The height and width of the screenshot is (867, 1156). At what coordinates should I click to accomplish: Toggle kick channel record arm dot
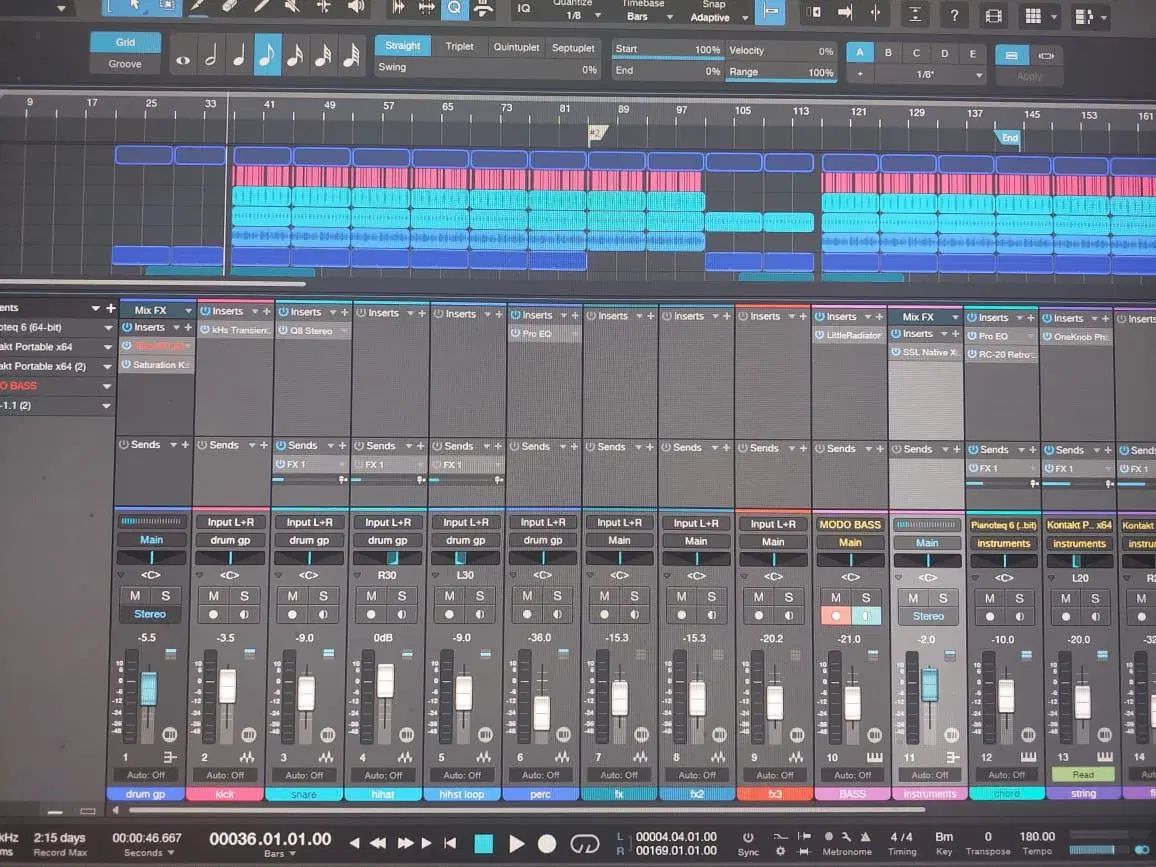pos(214,614)
